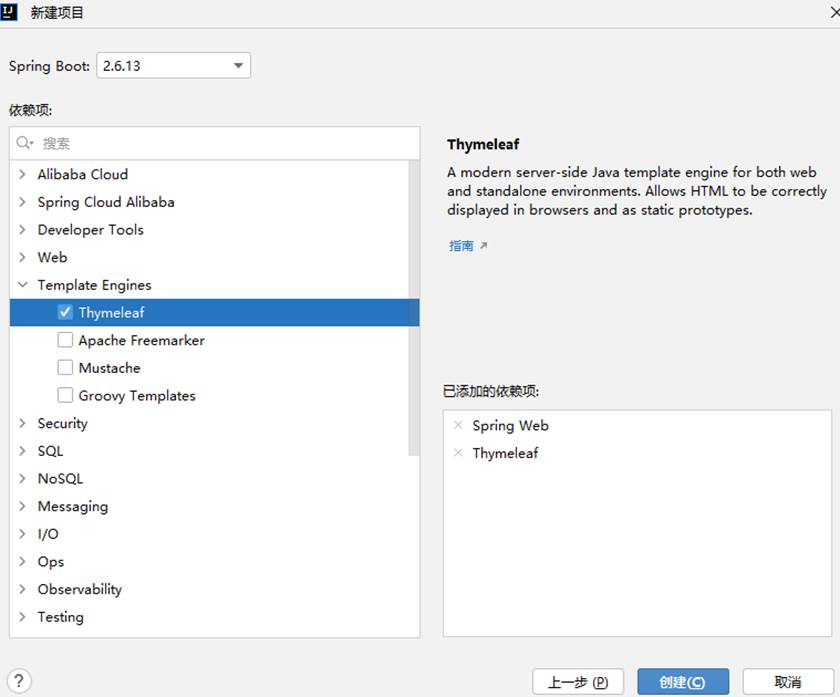Viewport: 840px width, 697px height.
Task: Select the Apache Freemarker label
Action: coord(141,340)
